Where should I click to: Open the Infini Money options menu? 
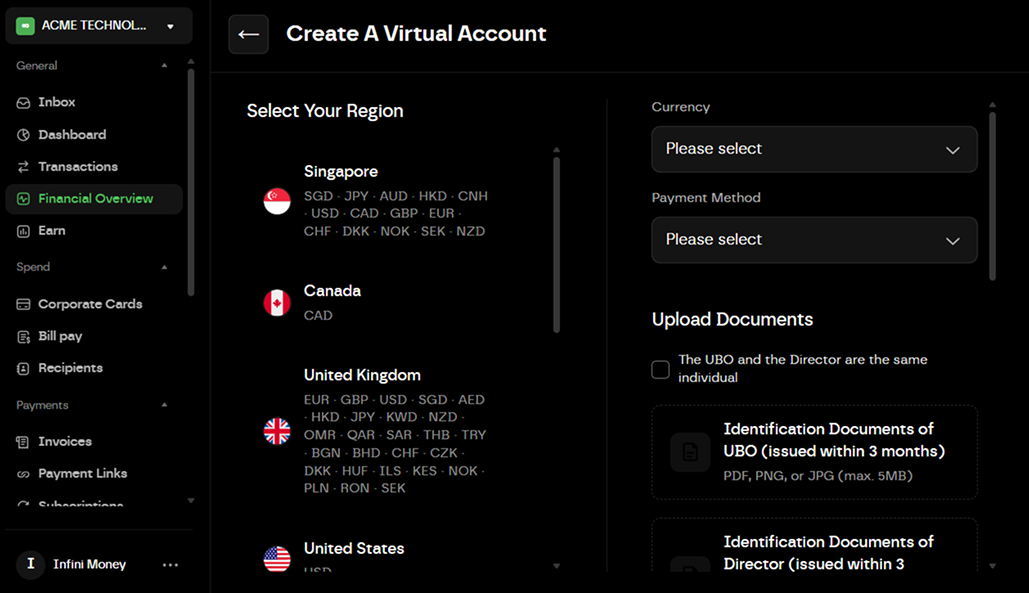[x=170, y=564]
